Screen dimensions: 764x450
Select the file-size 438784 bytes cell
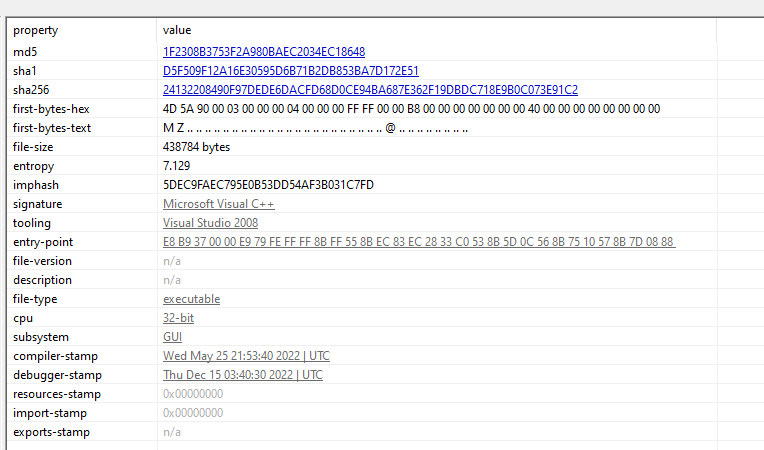[196, 146]
